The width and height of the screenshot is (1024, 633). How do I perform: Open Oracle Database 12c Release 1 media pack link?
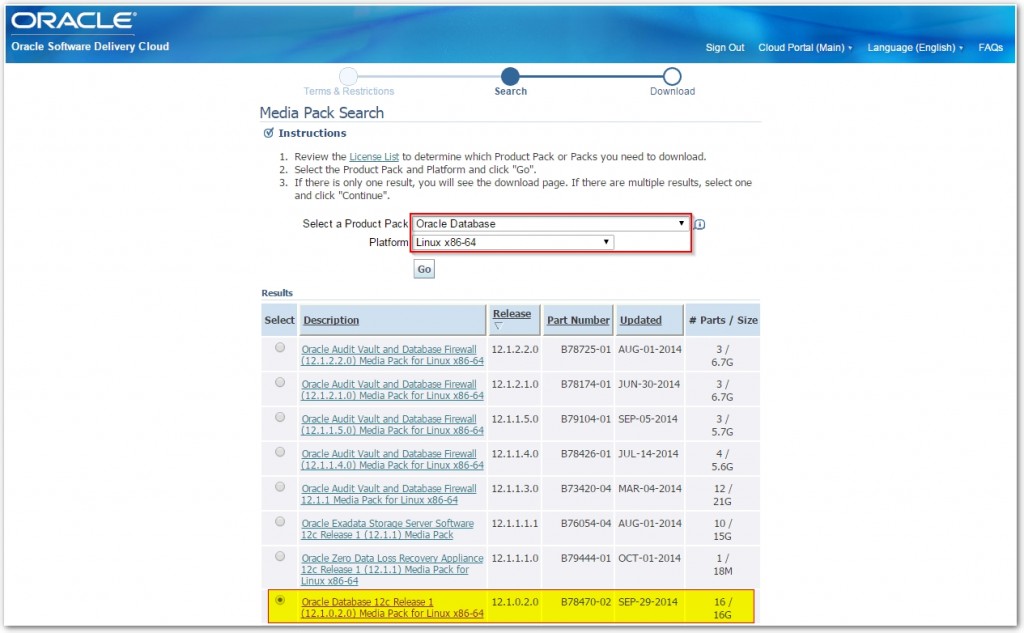point(390,607)
